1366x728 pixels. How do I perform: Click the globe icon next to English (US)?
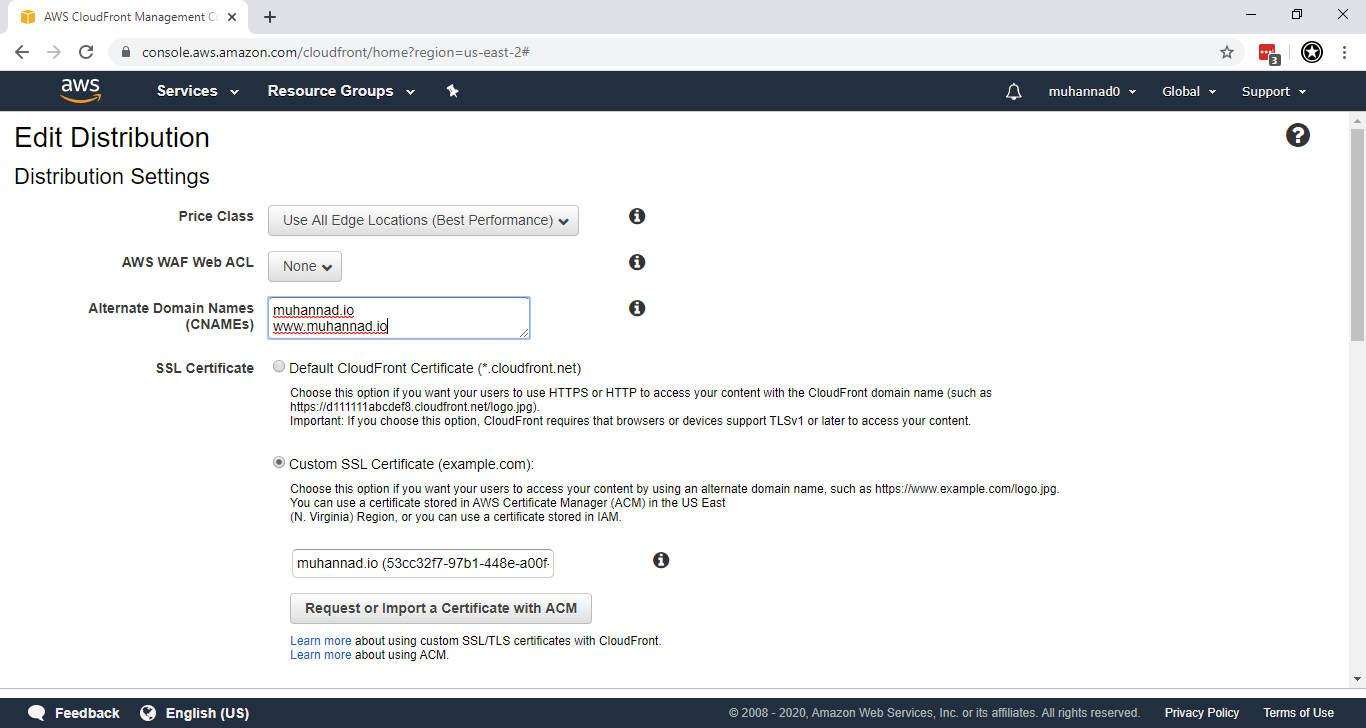(150, 712)
